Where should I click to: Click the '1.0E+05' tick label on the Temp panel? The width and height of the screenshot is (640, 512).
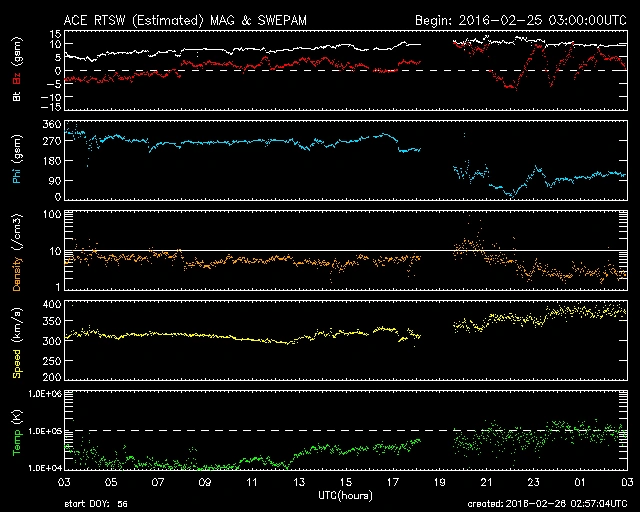coord(45,431)
